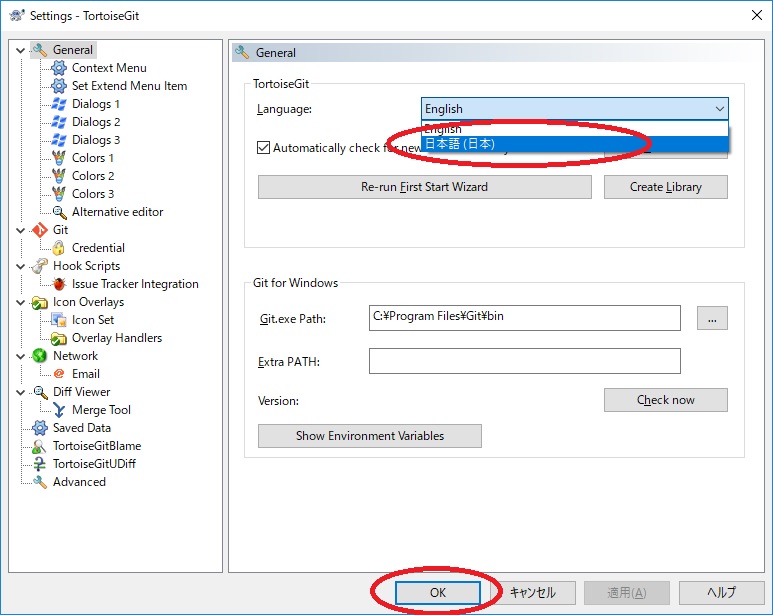Screen dimensions: 773x615
Task: Click the Check now button
Action: click(x=666, y=400)
